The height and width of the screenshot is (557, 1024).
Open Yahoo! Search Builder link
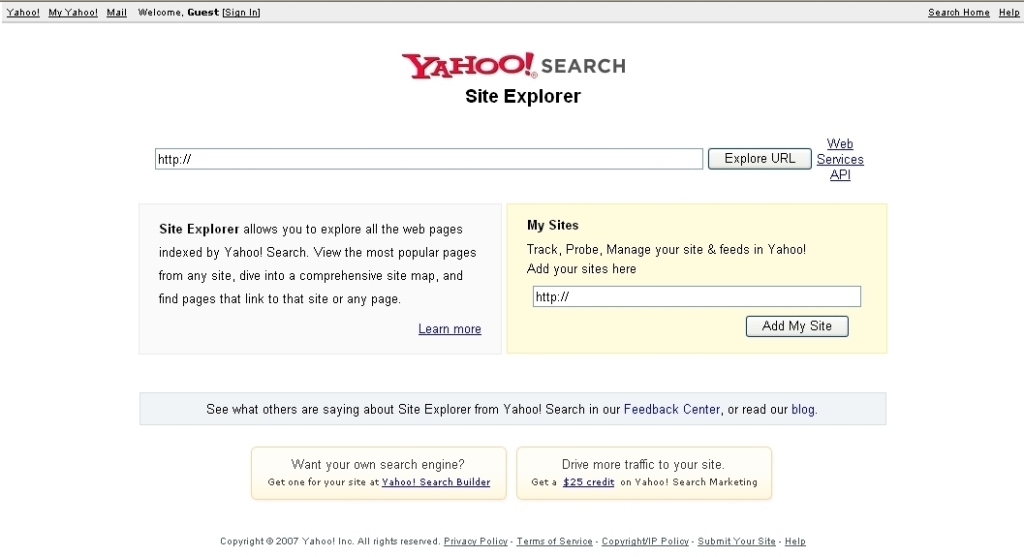[x=436, y=482]
